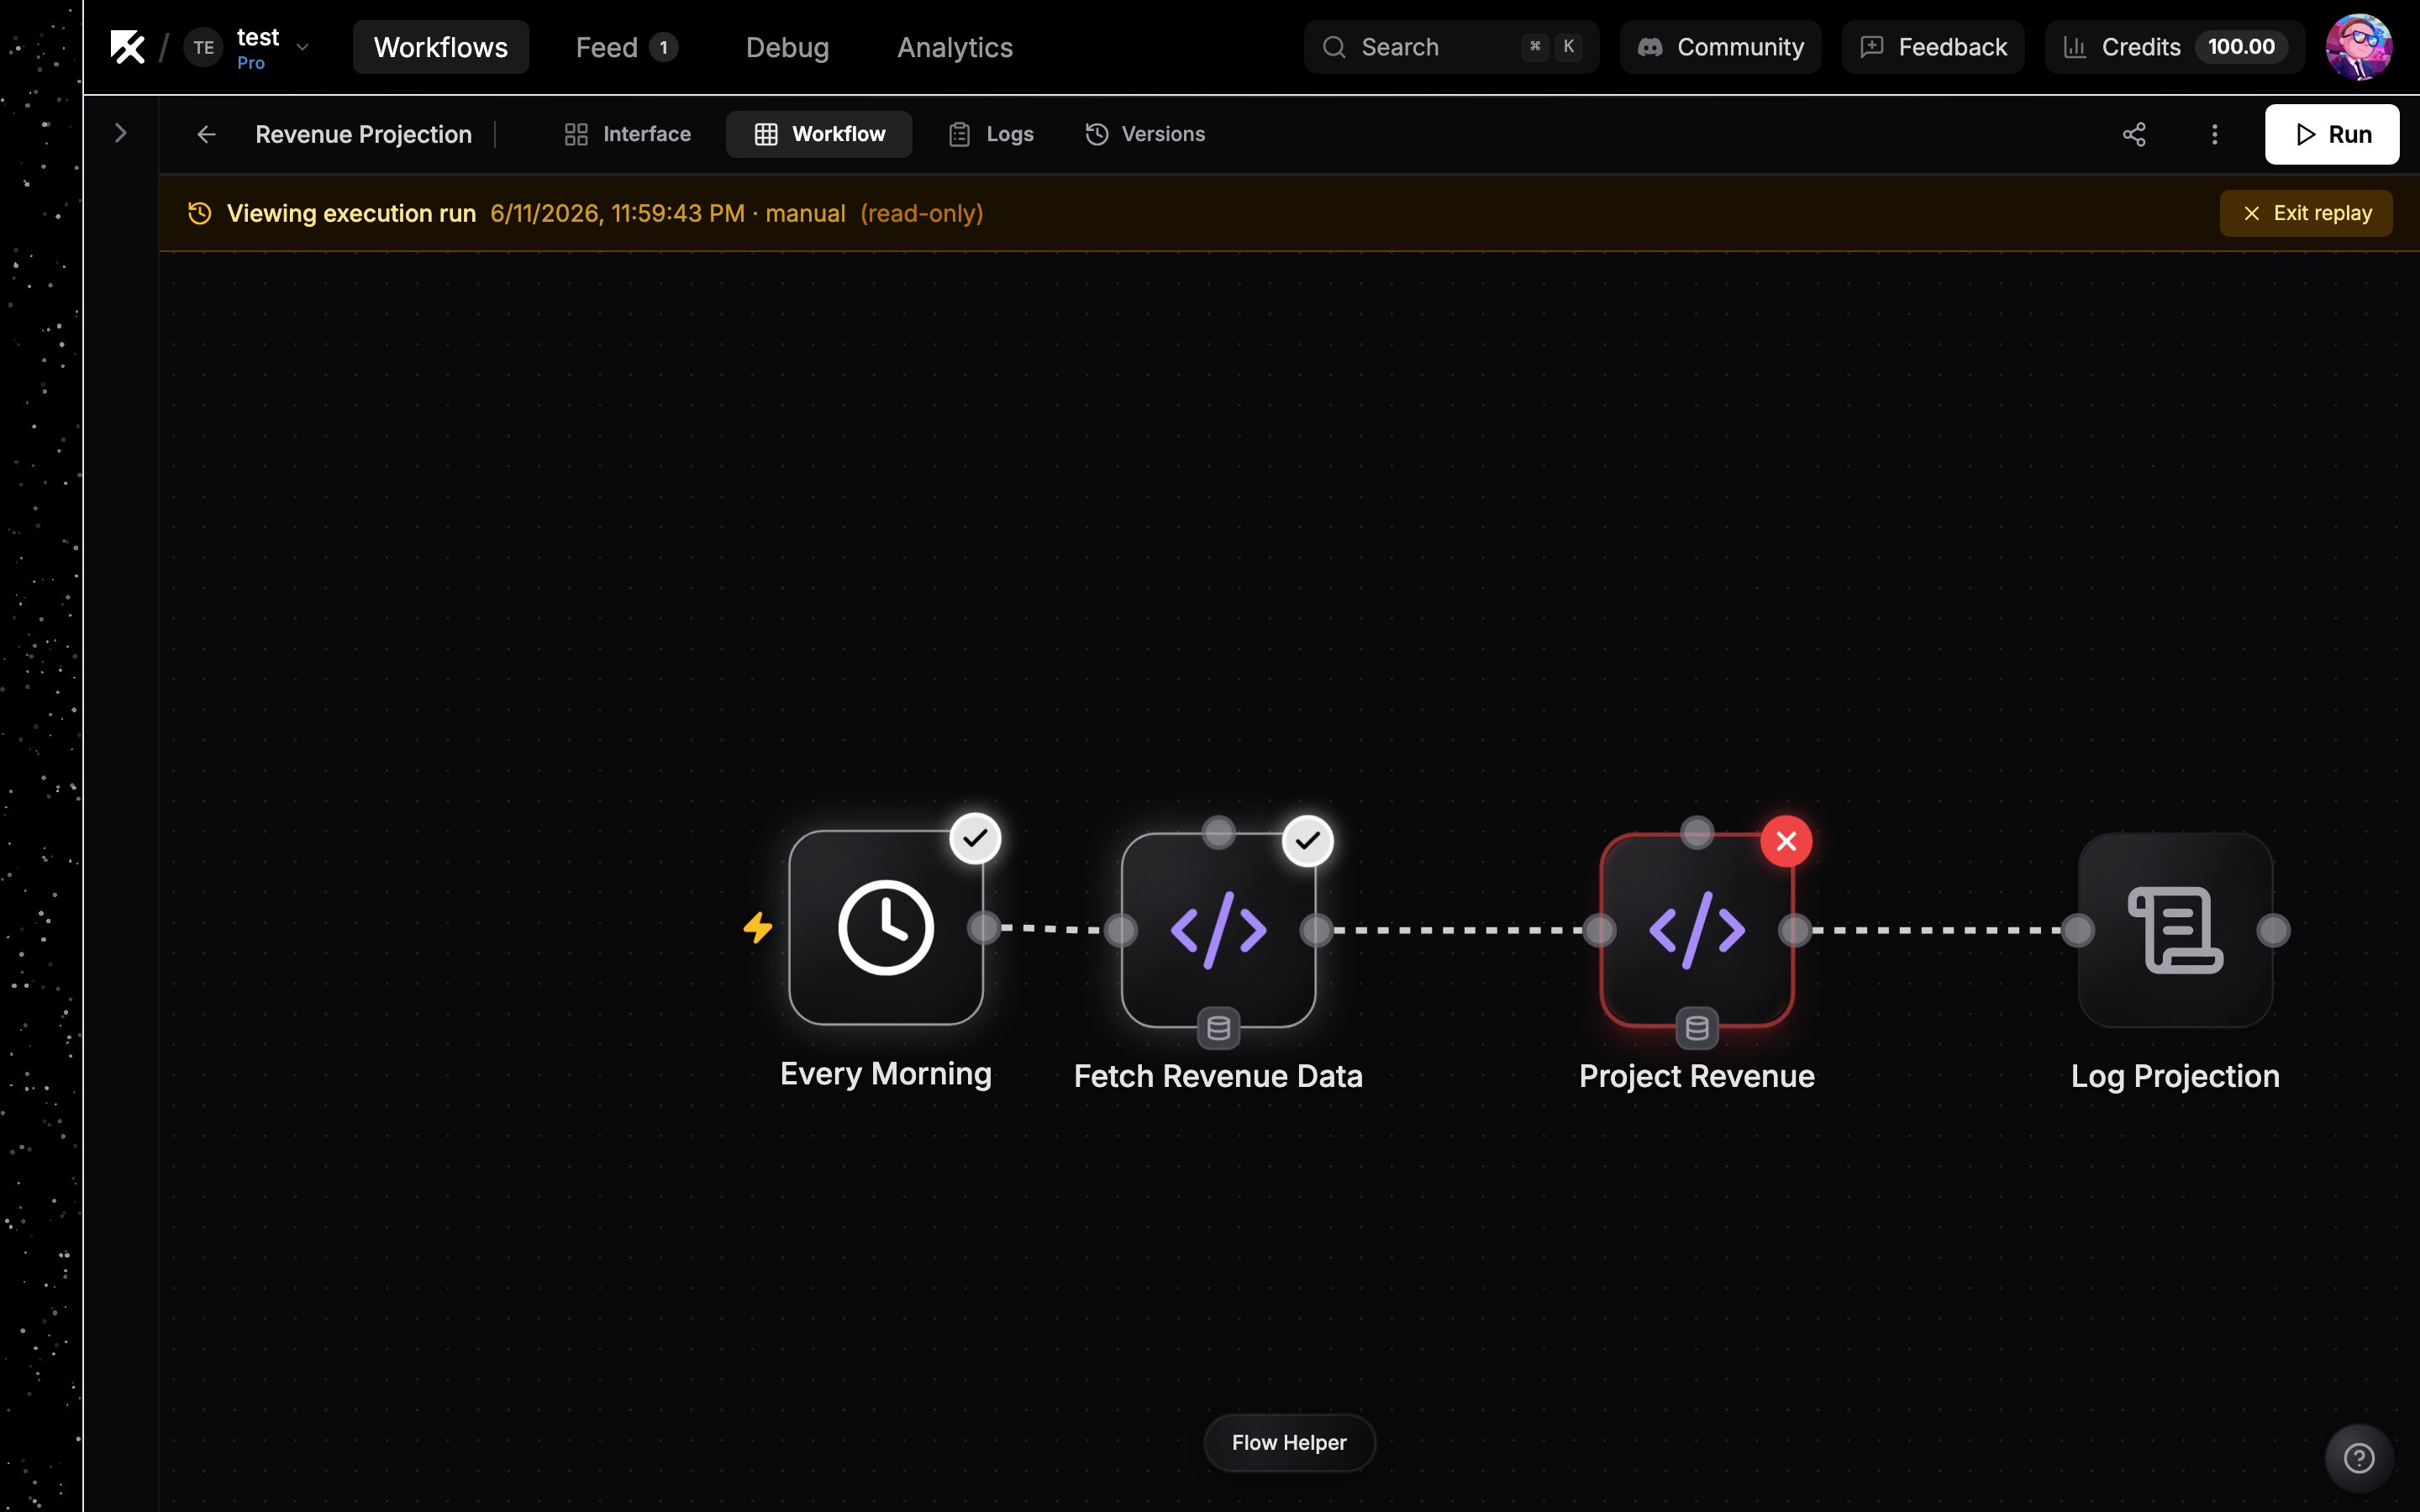Viewport: 2420px width, 1512px height.
Task: Open the Analytics tab
Action: (x=955, y=47)
